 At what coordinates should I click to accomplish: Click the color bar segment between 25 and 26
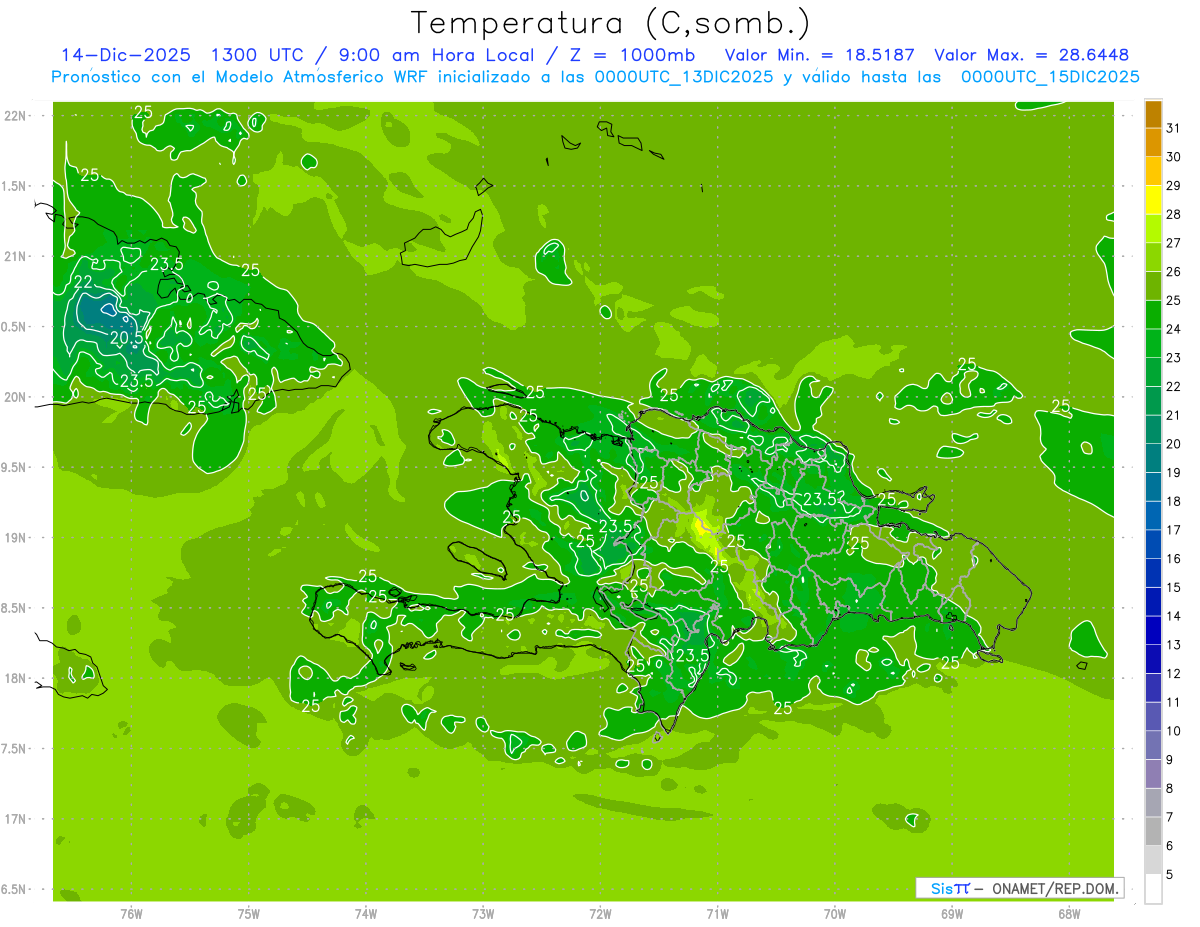pos(1153,285)
